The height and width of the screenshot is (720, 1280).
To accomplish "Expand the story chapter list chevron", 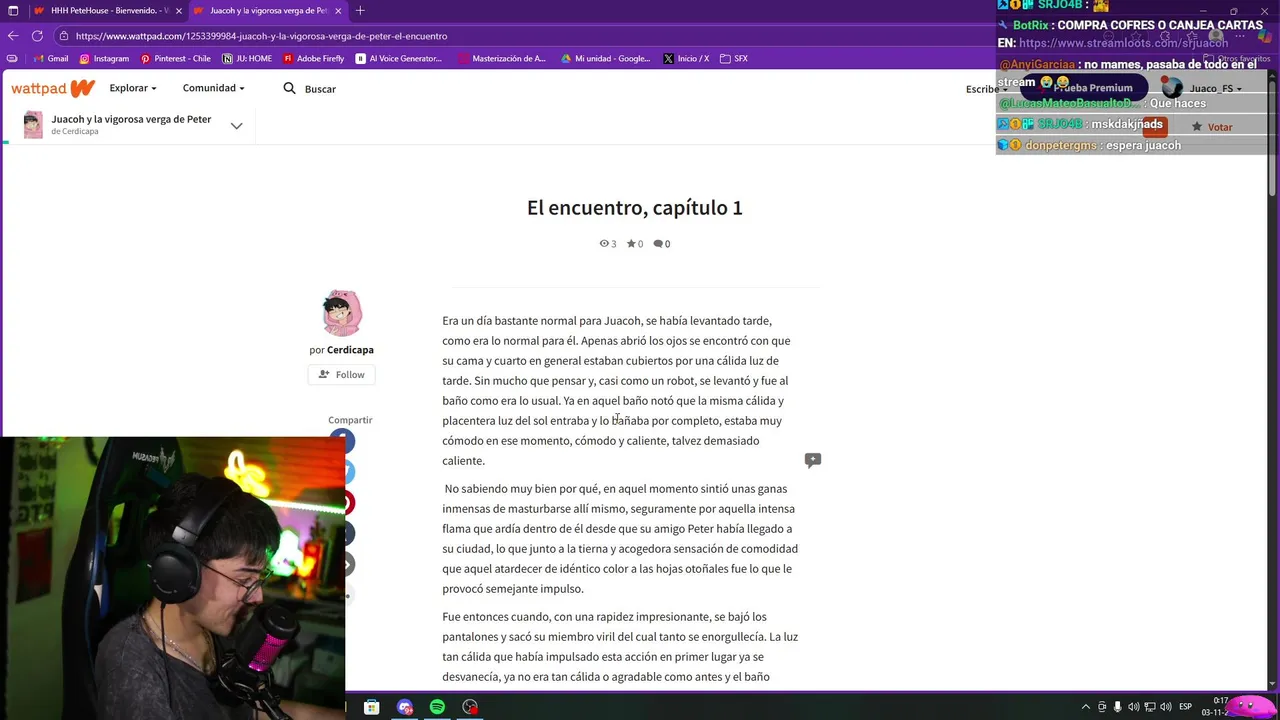I will pyautogui.click(x=236, y=125).
